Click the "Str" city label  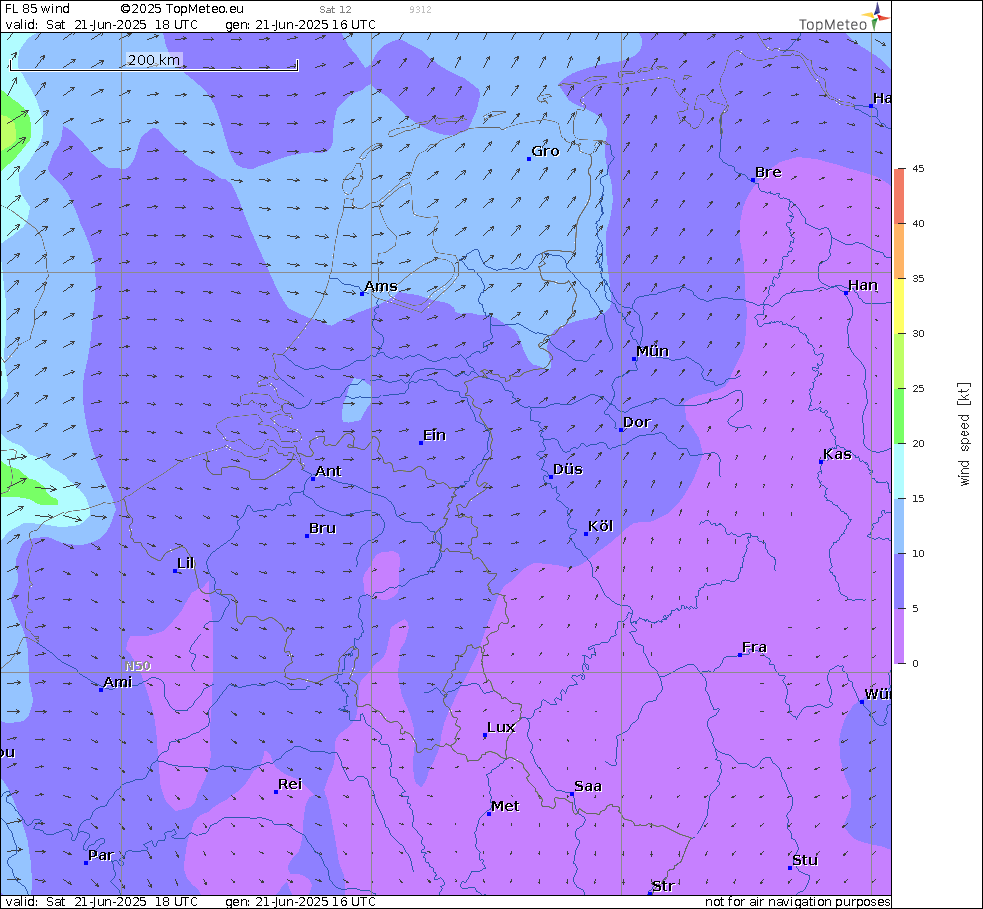pyautogui.click(x=663, y=886)
